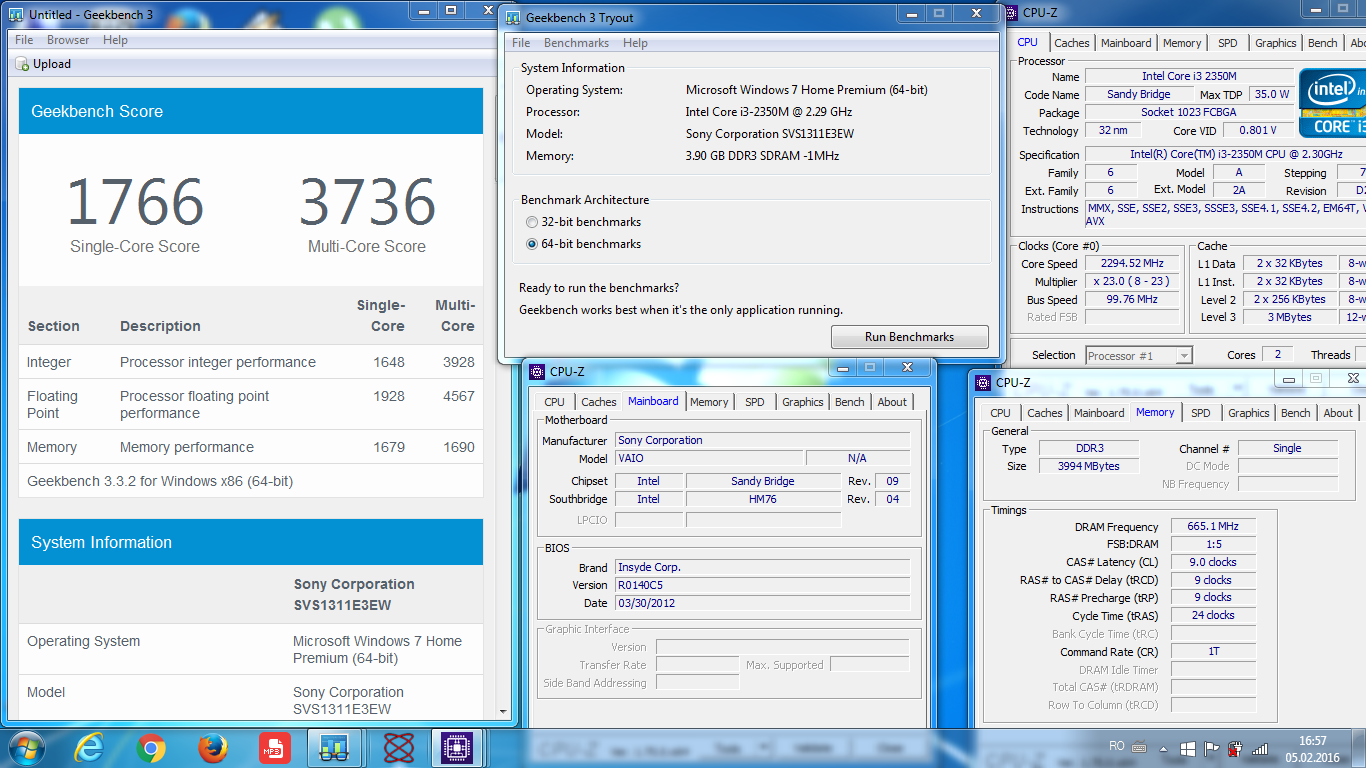Open the Action Center flag tray icon
Screen dimensions: 1366x768
(x=1212, y=748)
